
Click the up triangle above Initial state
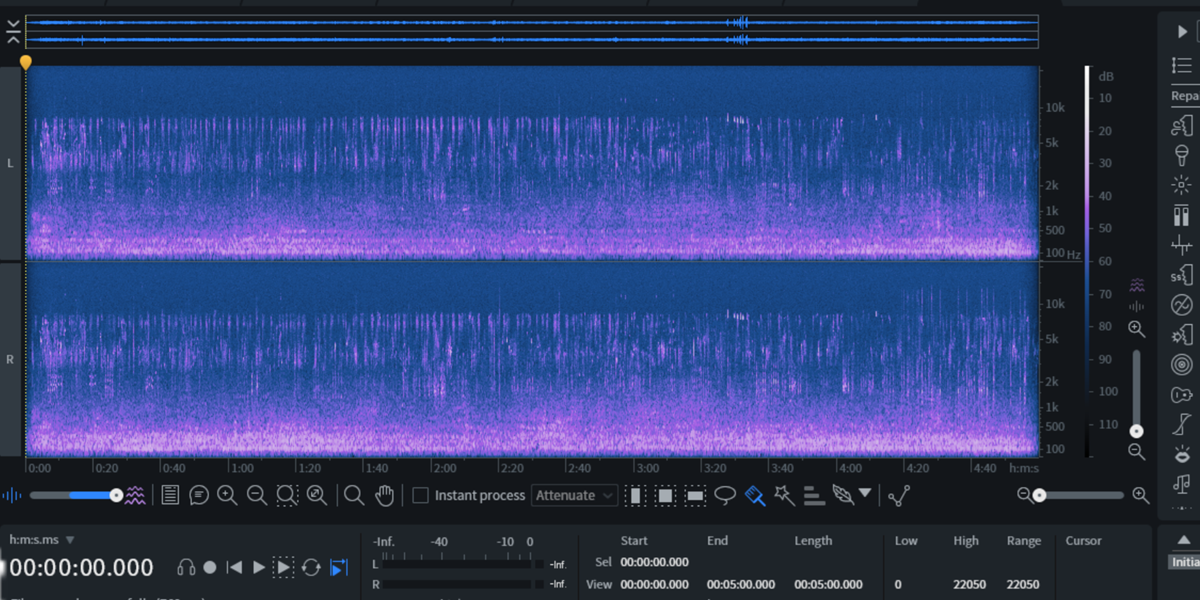click(x=1184, y=539)
